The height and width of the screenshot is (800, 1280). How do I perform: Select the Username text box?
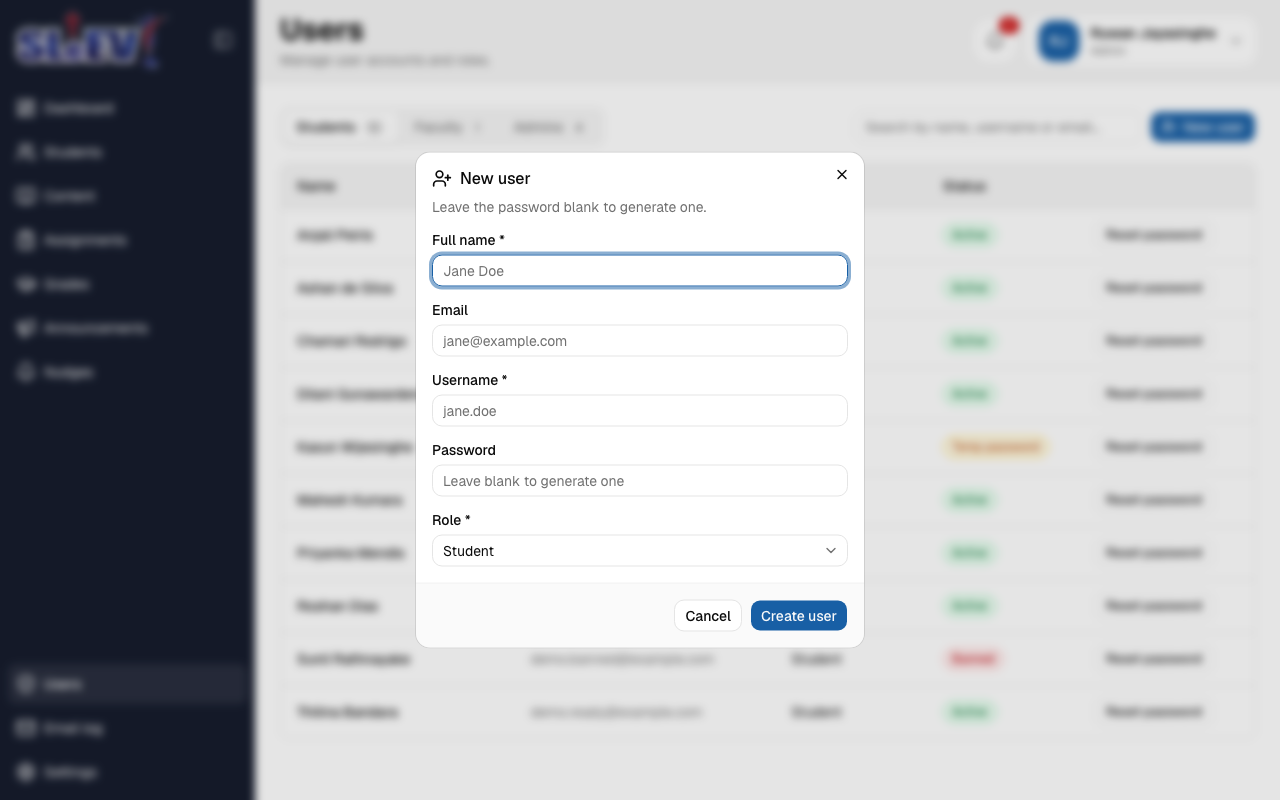(x=640, y=411)
